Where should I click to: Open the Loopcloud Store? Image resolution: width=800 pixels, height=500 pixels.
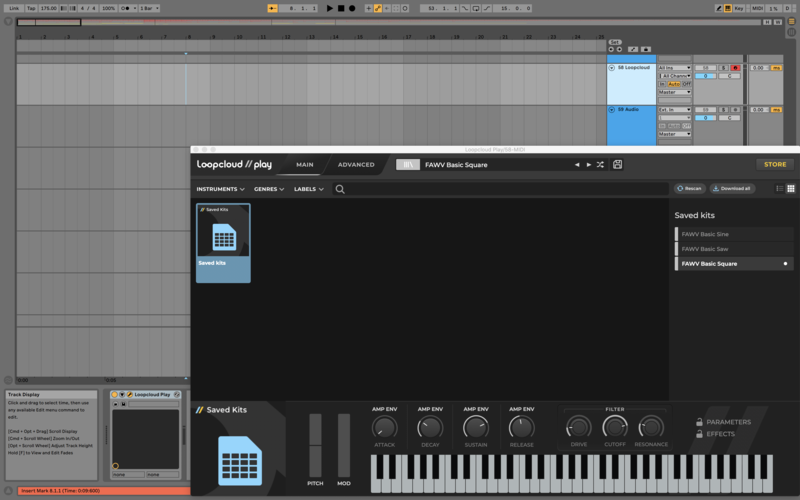pyautogui.click(x=774, y=165)
